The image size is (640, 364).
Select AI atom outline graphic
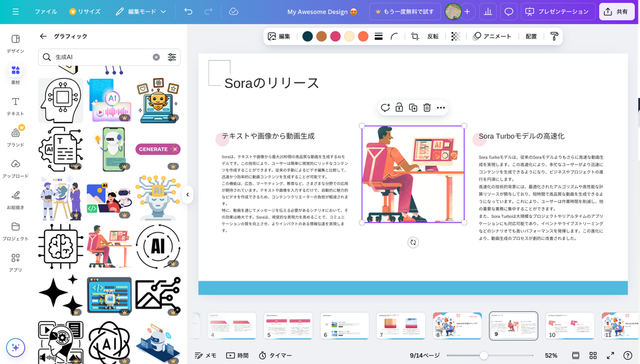109,343
